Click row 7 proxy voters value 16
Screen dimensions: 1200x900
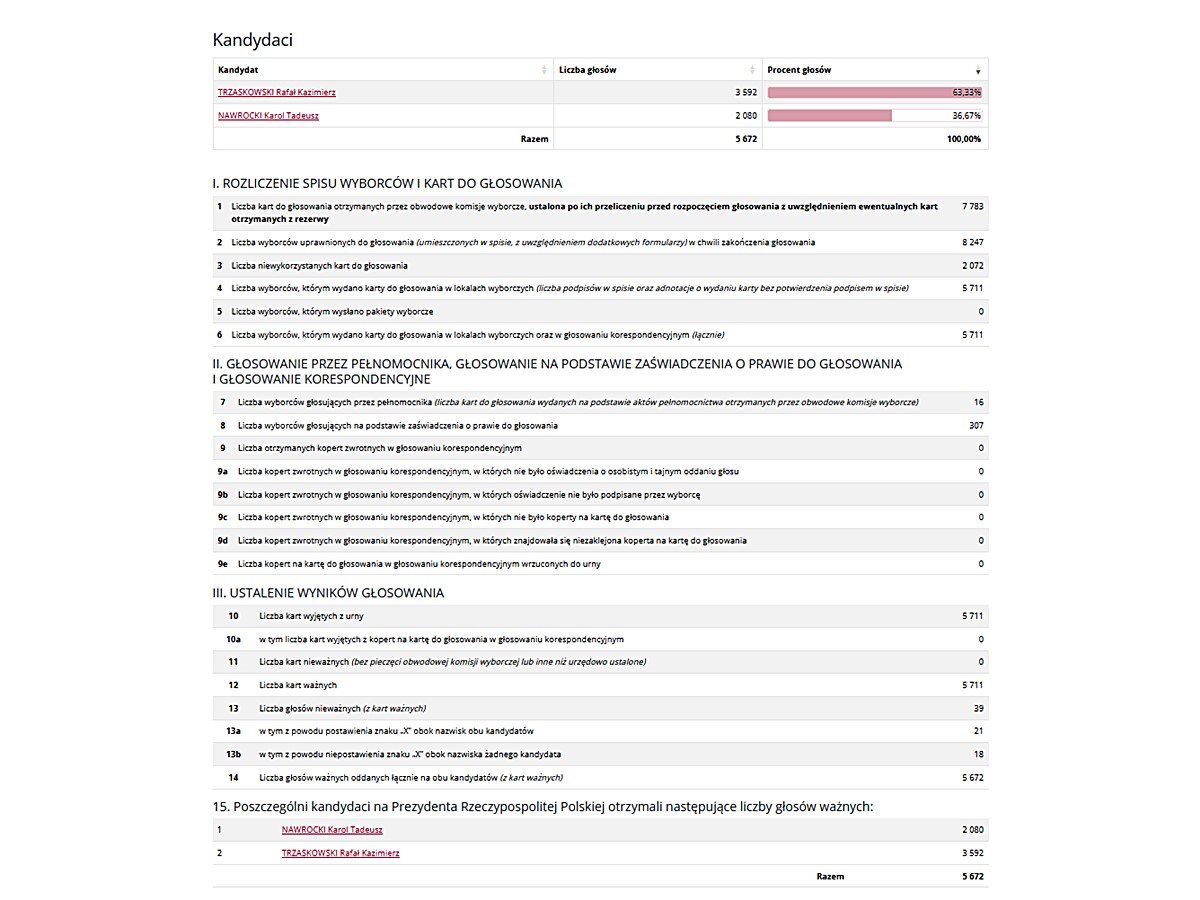click(978, 403)
